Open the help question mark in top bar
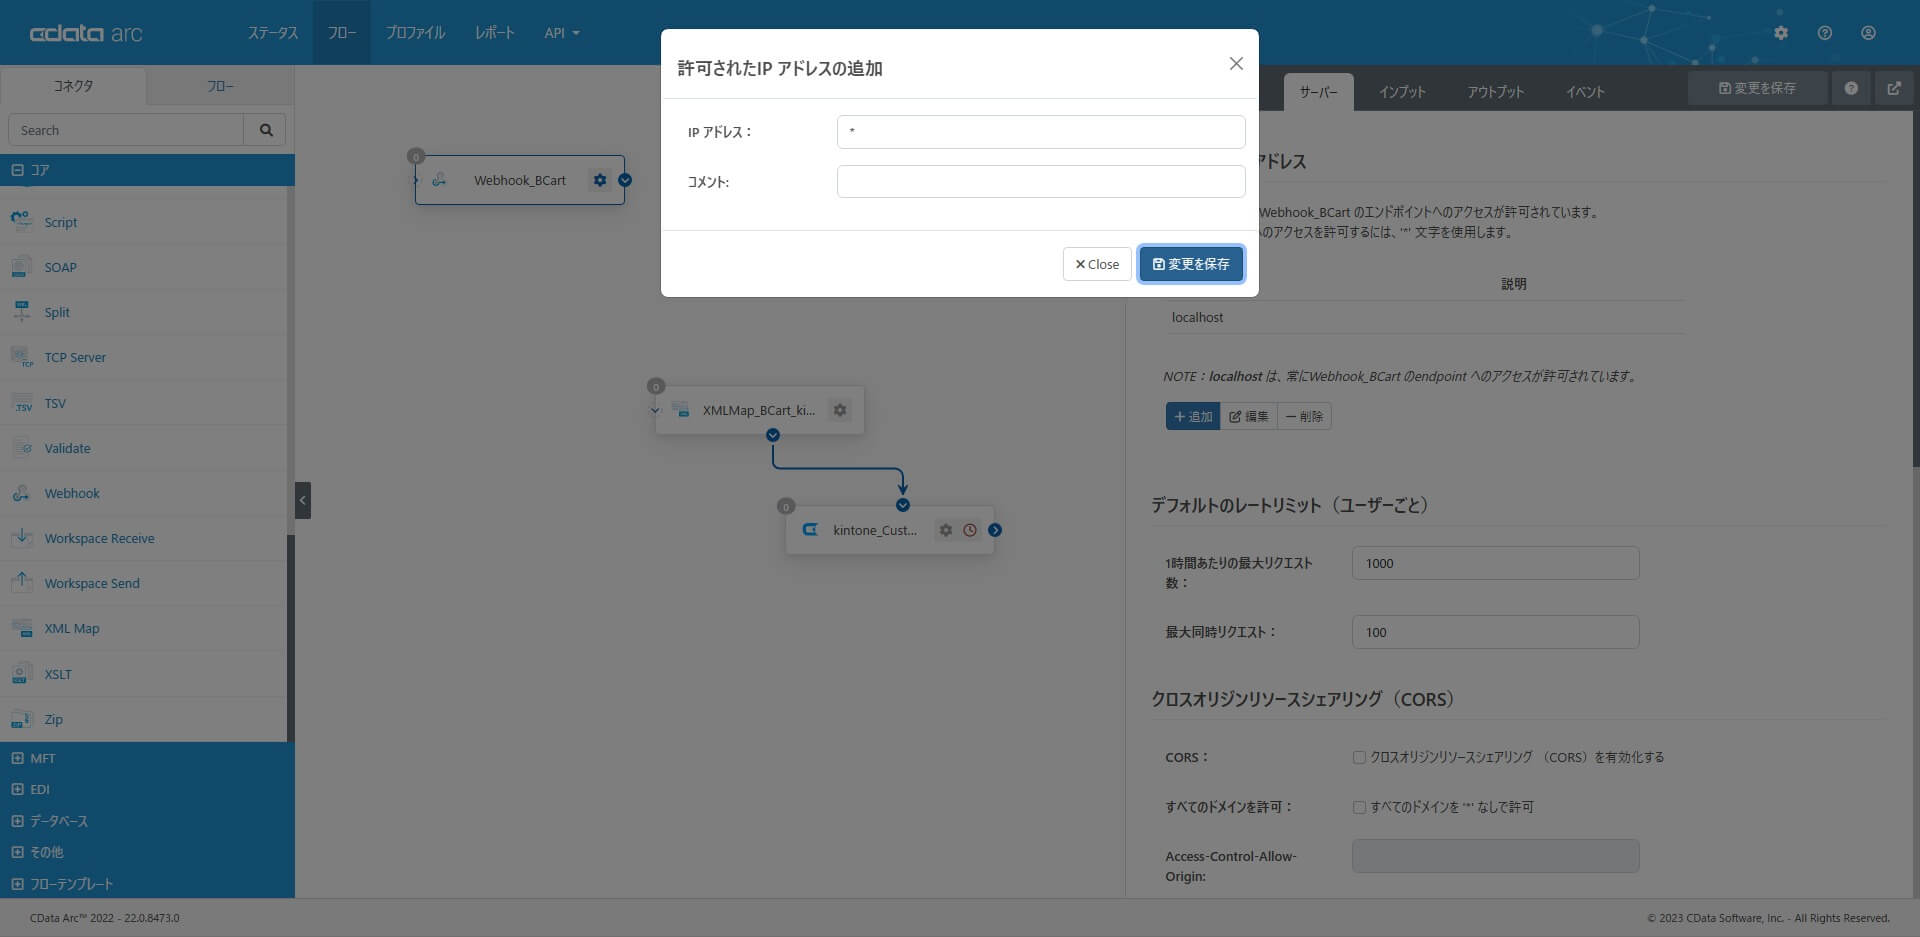 [x=1825, y=33]
